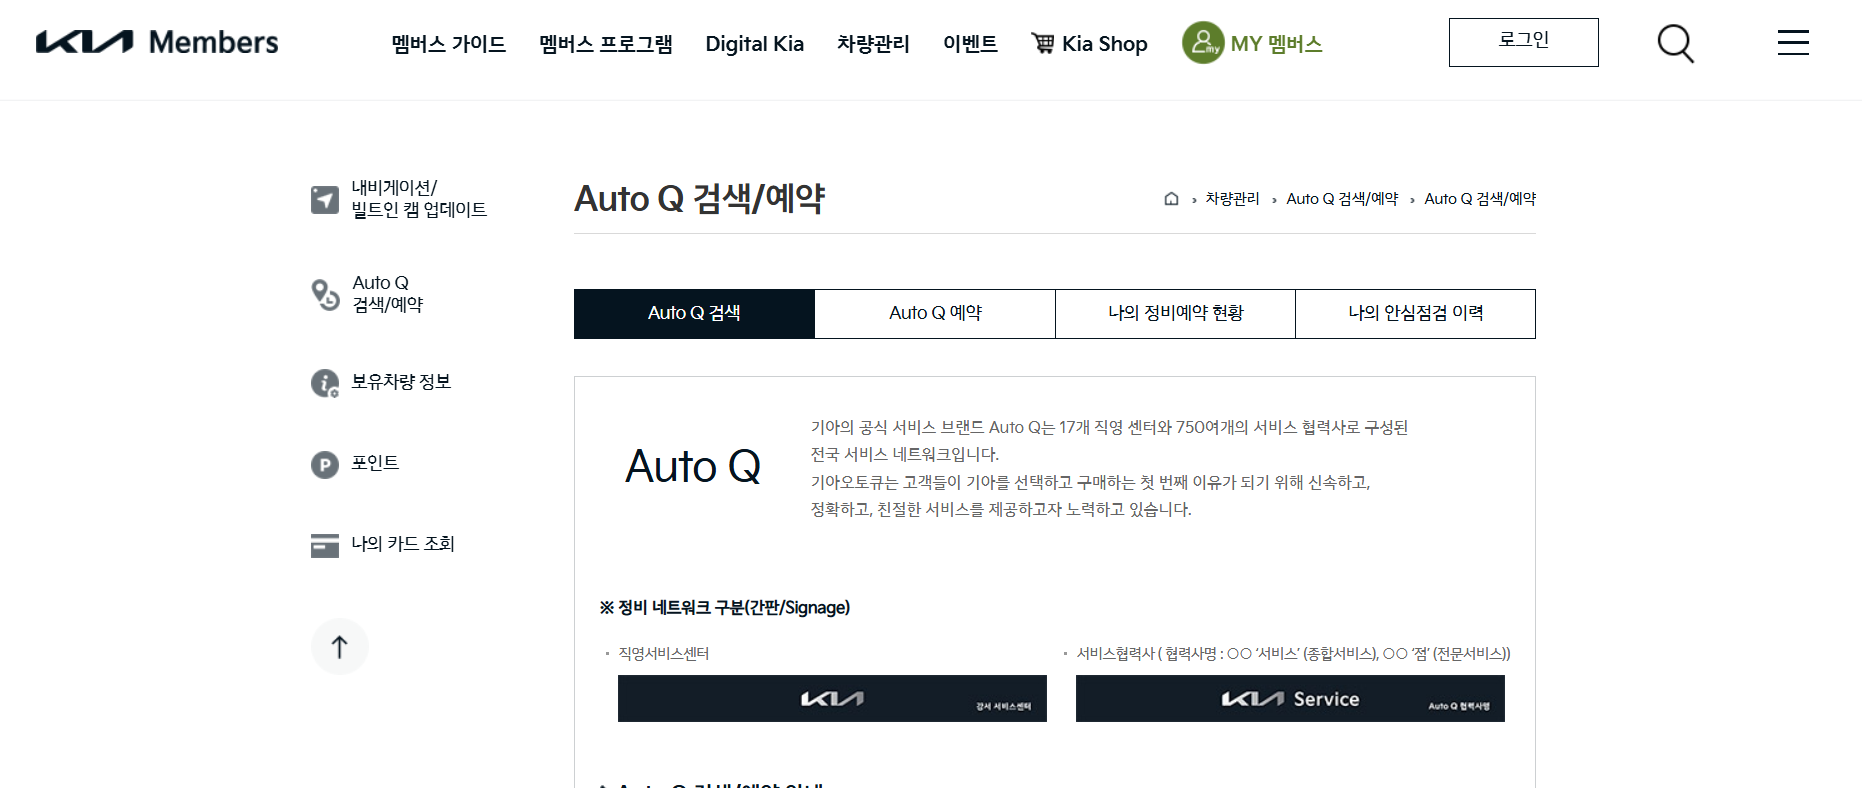Open 보유차량 정보 sidebar link

click(401, 382)
